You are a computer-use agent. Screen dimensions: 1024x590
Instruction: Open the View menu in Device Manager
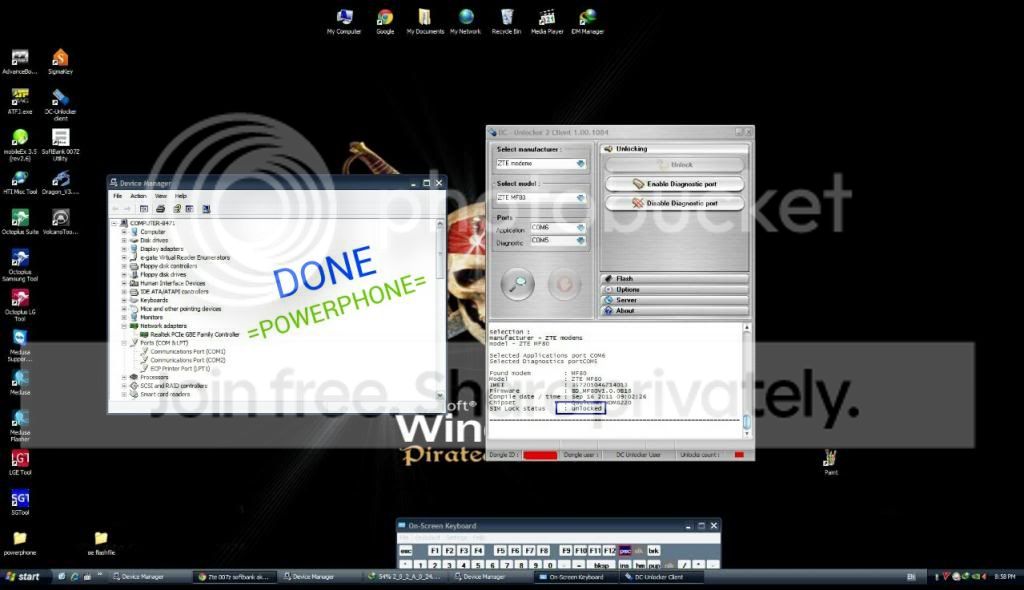pos(160,196)
